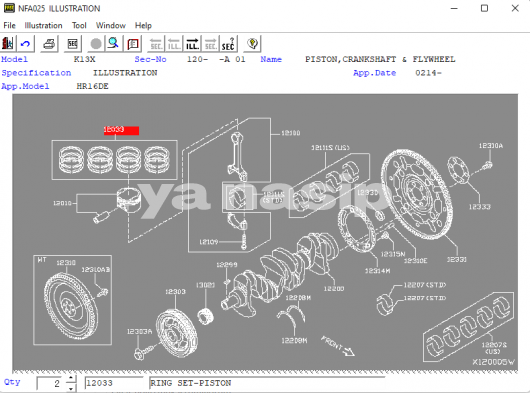This screenshot has height=393, width=530.
Task: Increase Qty with the up spinner arrow
Action: tap(71, 378)
